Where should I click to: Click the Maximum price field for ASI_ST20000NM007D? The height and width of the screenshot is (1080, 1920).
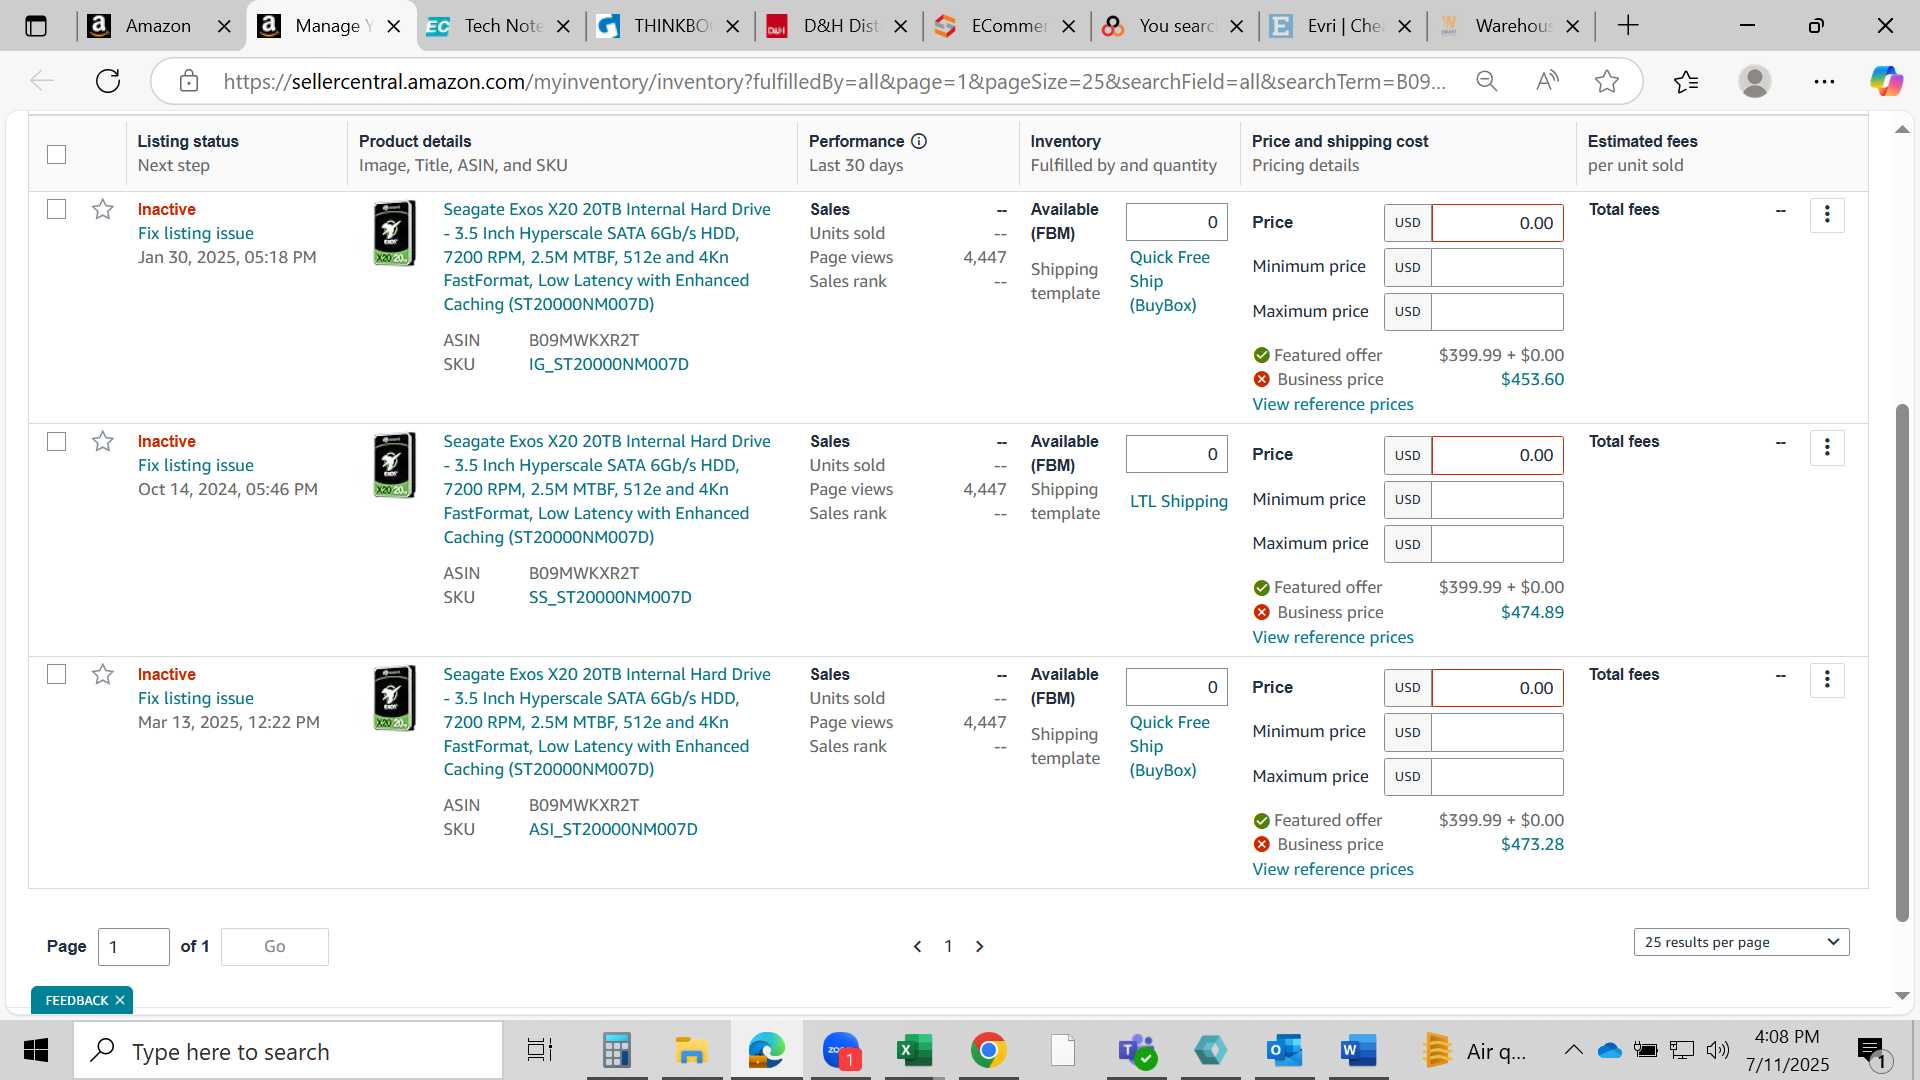point(1497,776)
